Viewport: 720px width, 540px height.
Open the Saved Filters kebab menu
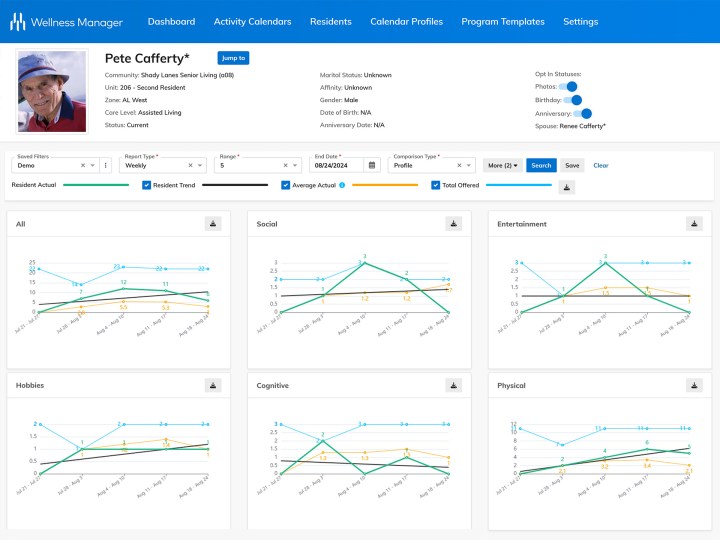pos(106,165)
